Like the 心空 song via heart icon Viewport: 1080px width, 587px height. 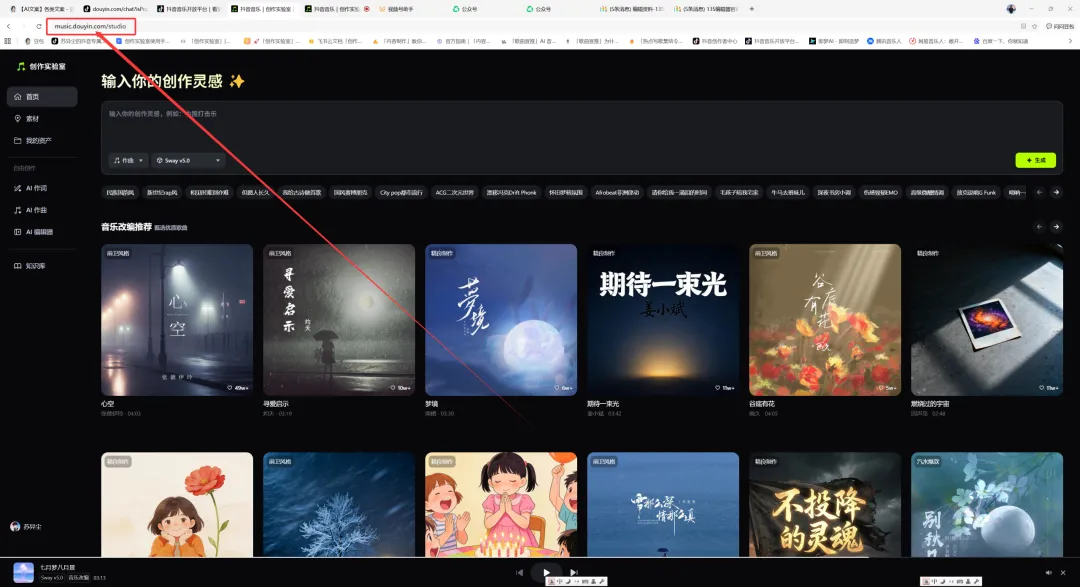click(230, 388)
